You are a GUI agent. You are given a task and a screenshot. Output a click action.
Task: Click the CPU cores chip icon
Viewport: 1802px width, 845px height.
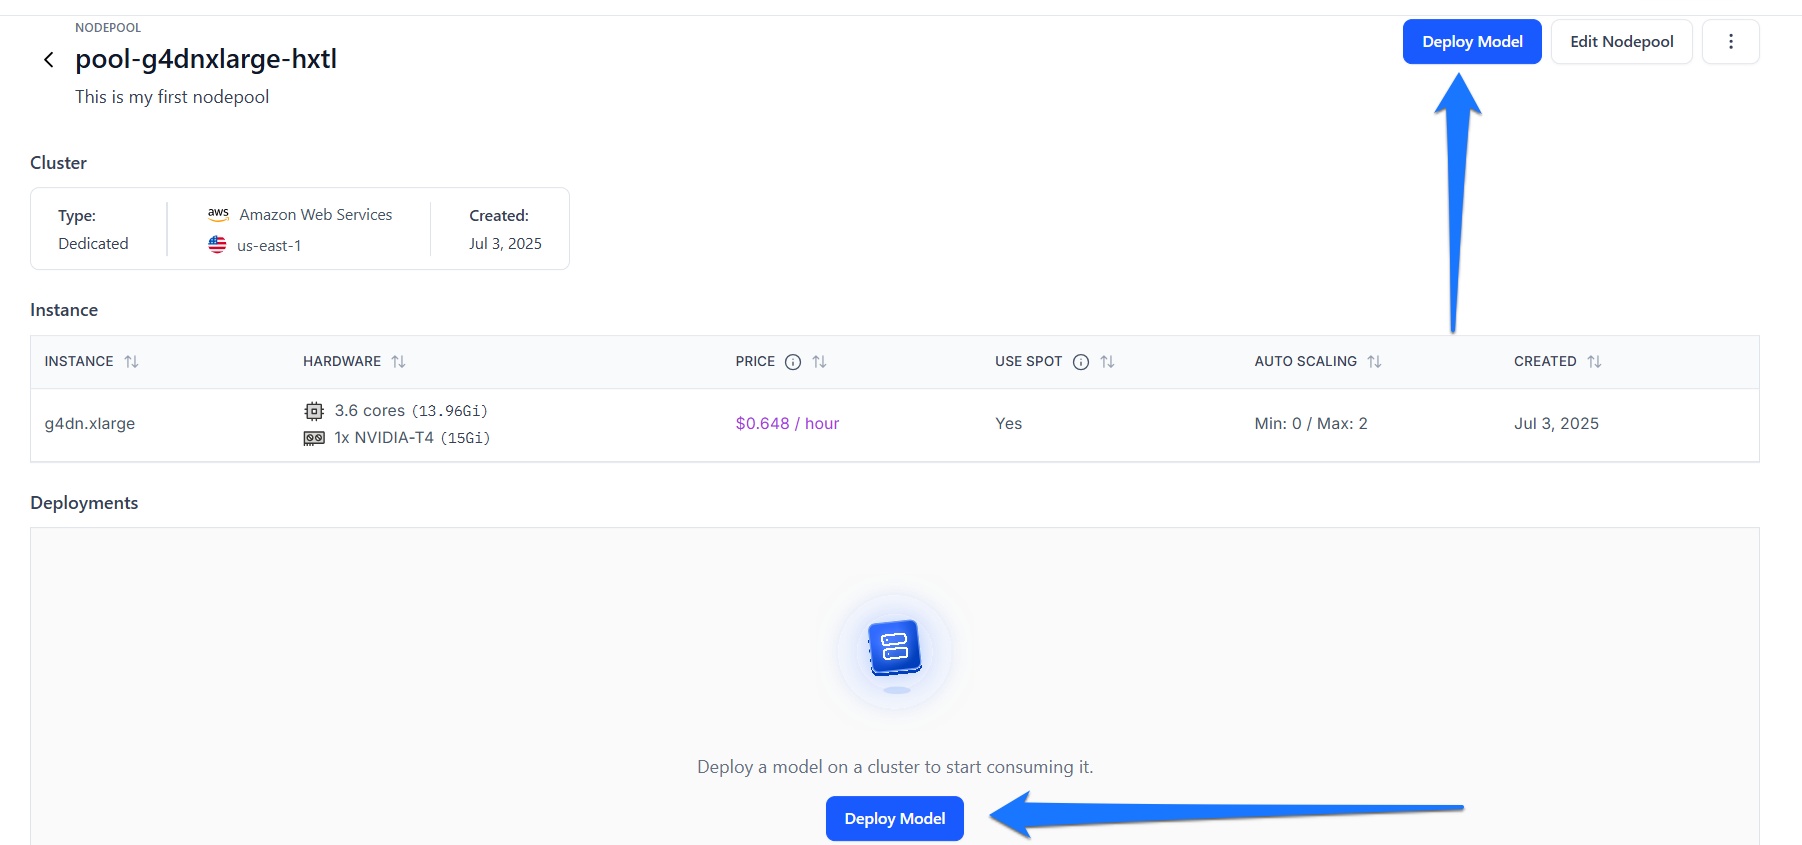coord(314,411)
